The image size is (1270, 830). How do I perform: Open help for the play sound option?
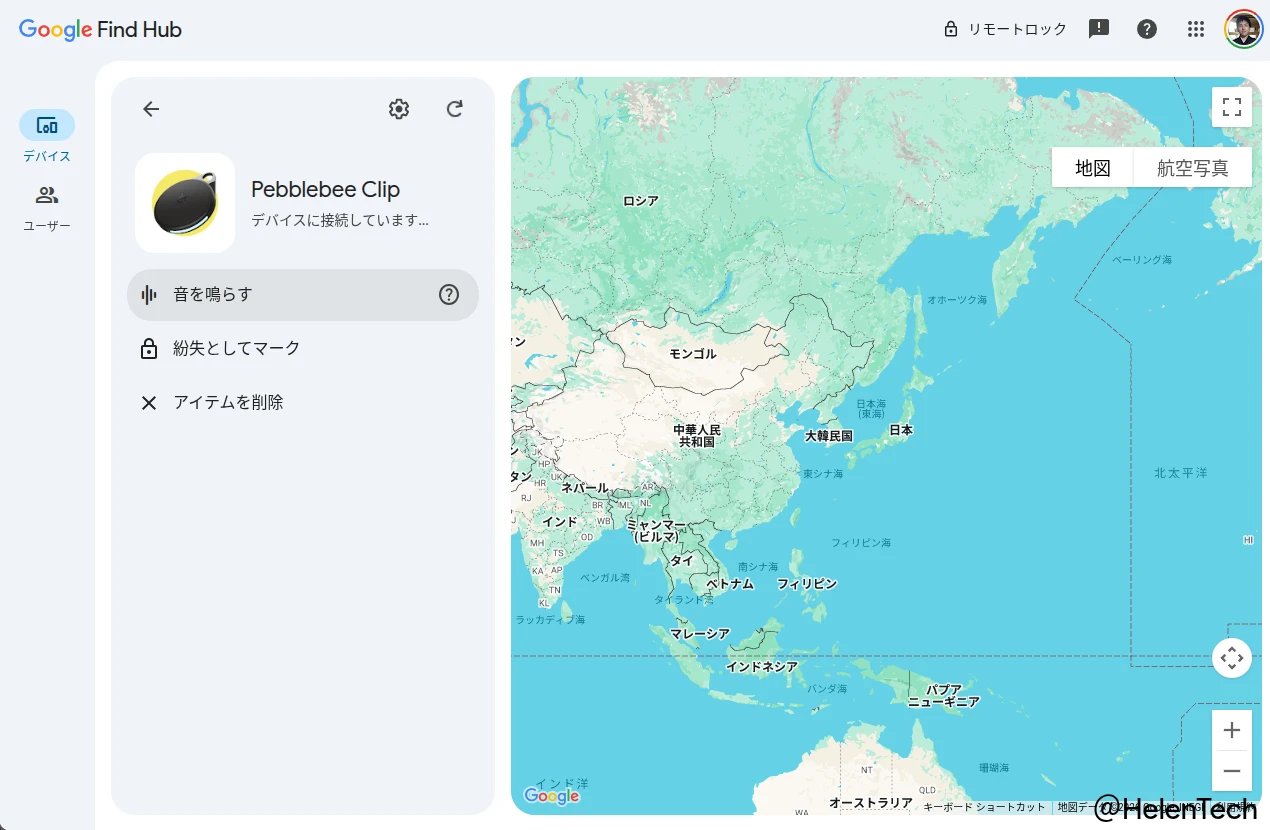(x=449, y=295)
